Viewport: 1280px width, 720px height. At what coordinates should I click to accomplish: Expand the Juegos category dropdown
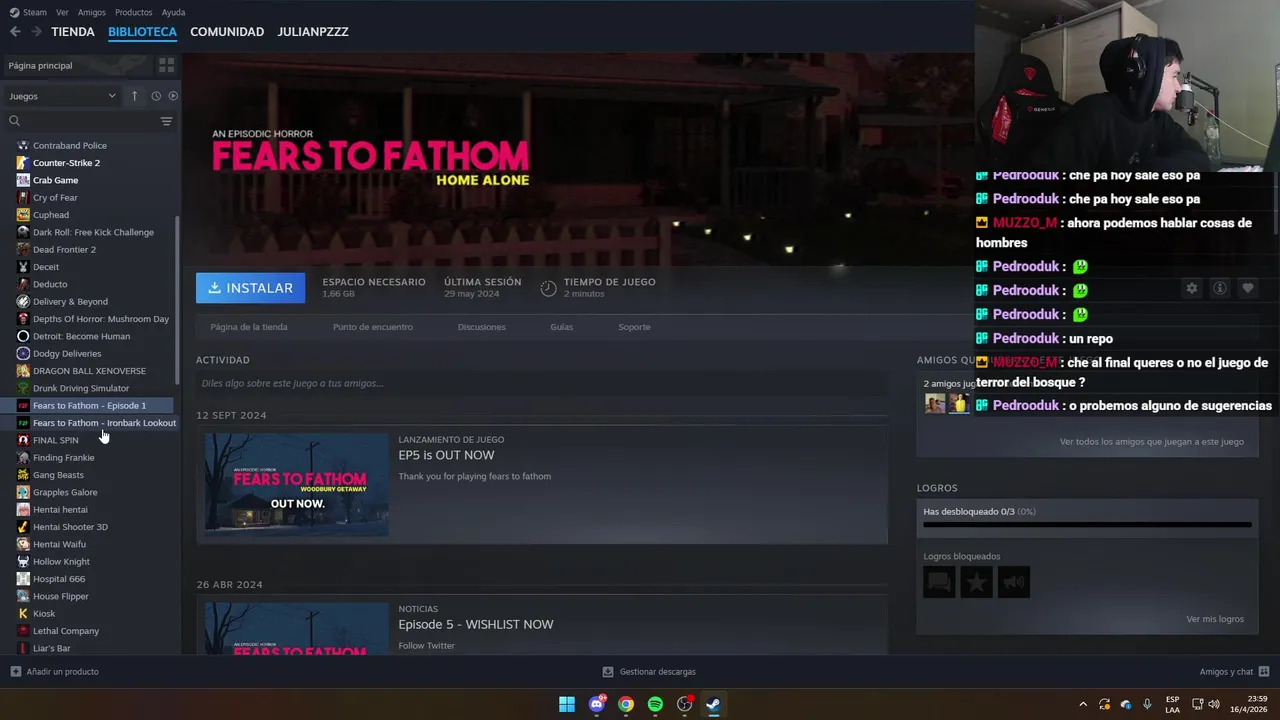62,96
